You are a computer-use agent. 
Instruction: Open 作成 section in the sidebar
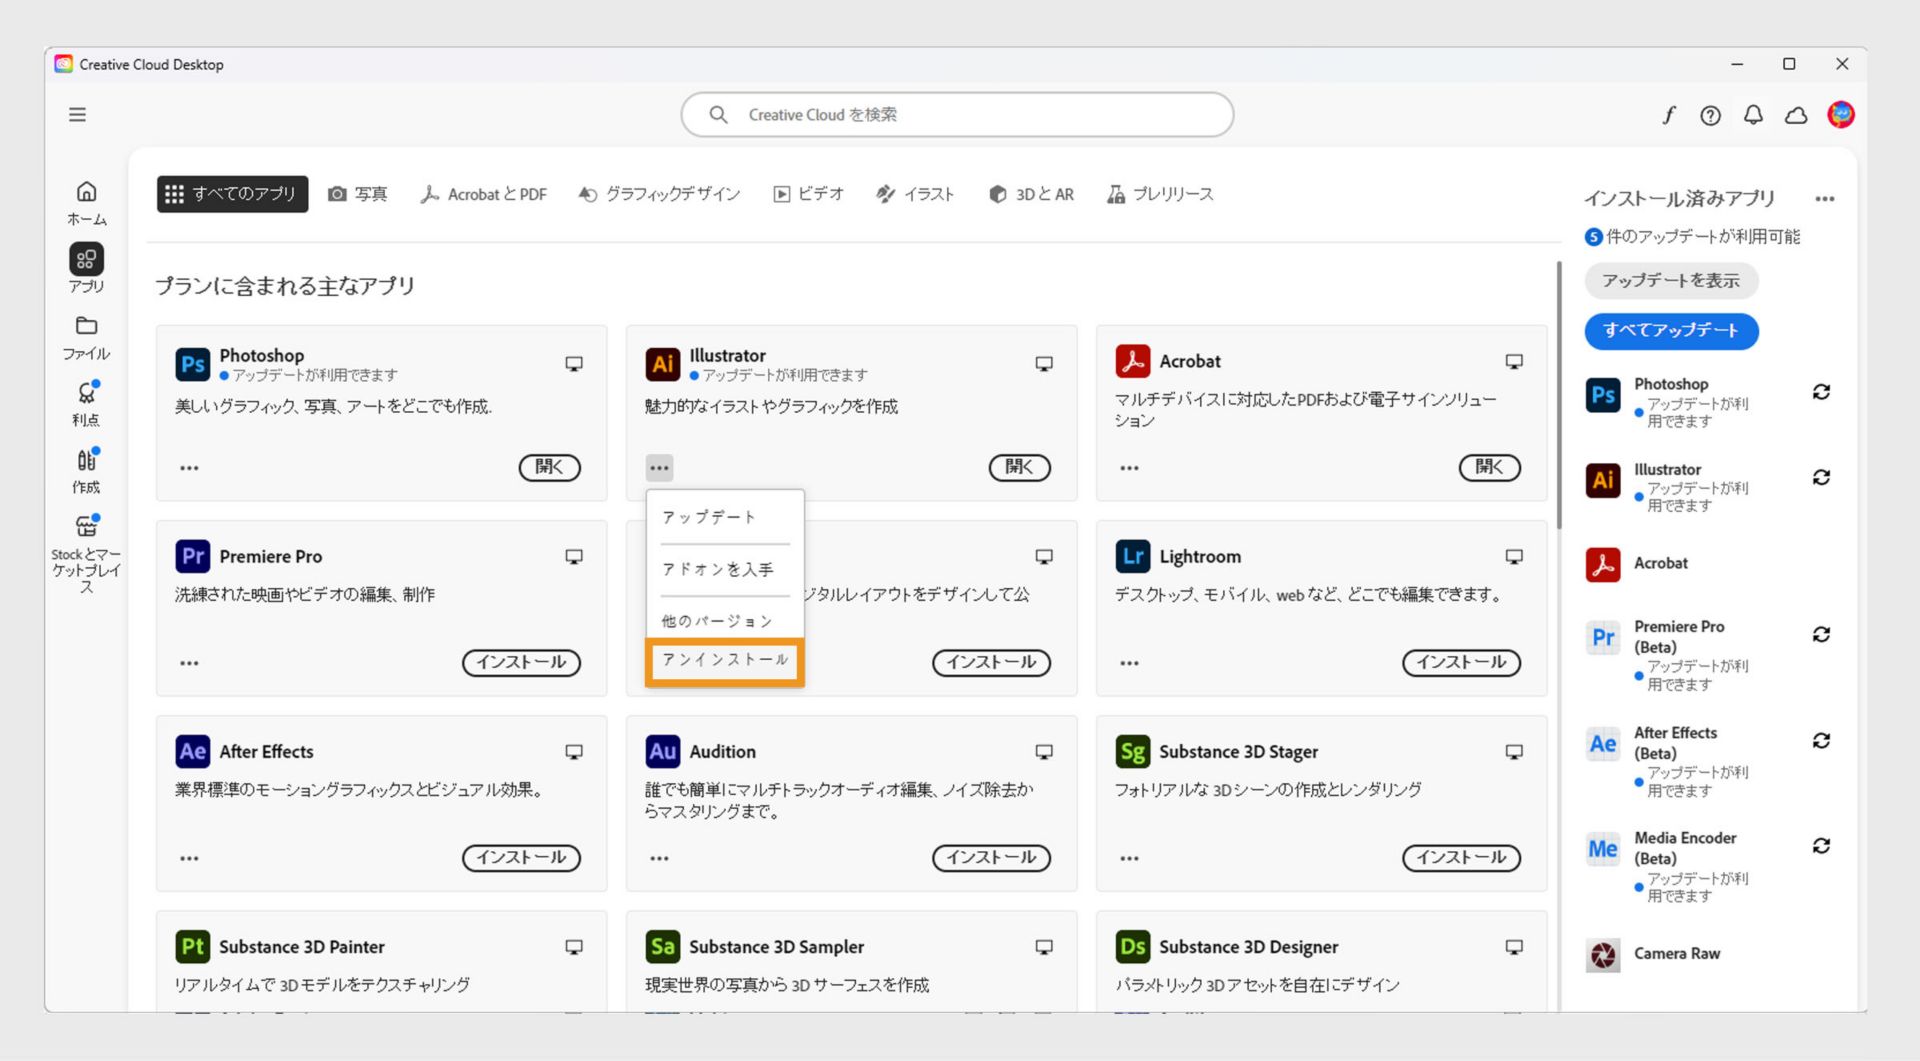click(87, 471)
